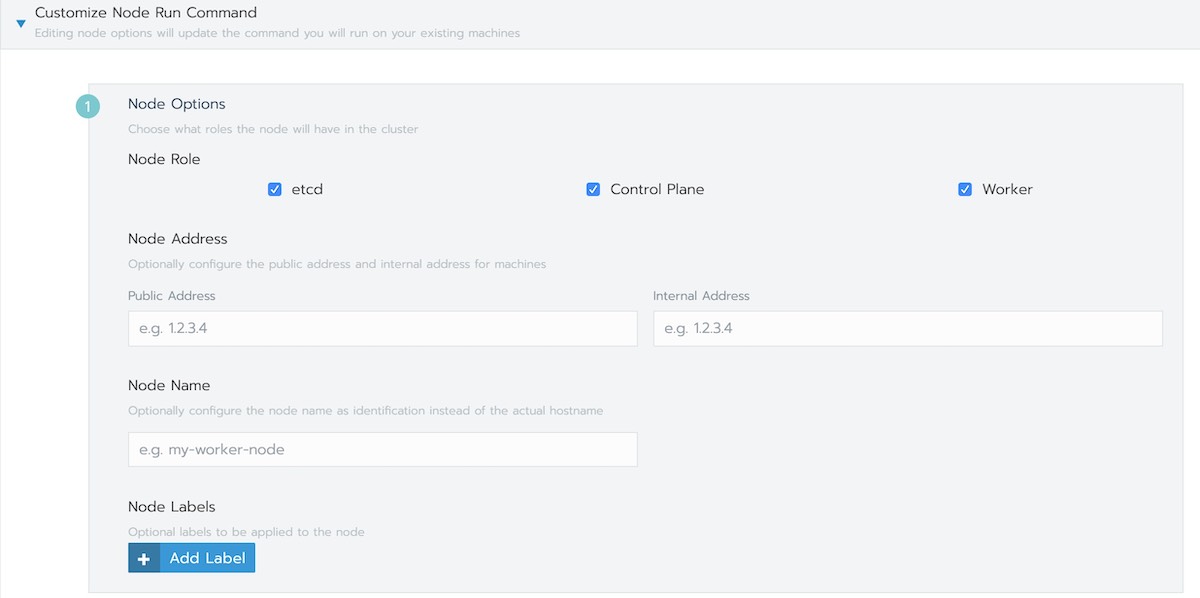This screenshot has height=598, width=1200.
Task: Disable the Worker role checkbox
Action: [x=965, y=189]
